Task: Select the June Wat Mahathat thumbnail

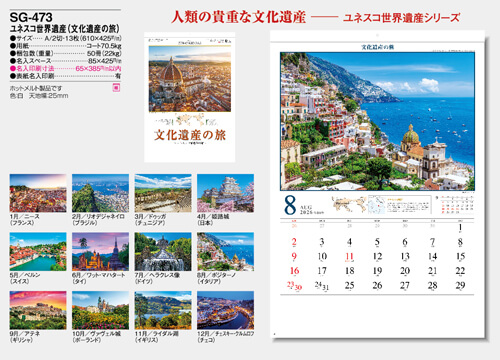Action: coord(100,252)
